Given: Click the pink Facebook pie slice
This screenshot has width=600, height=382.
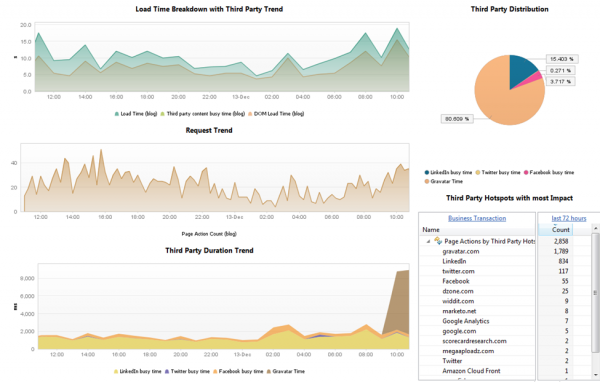Looking at the screenshot, I should [x=535, y=78].
